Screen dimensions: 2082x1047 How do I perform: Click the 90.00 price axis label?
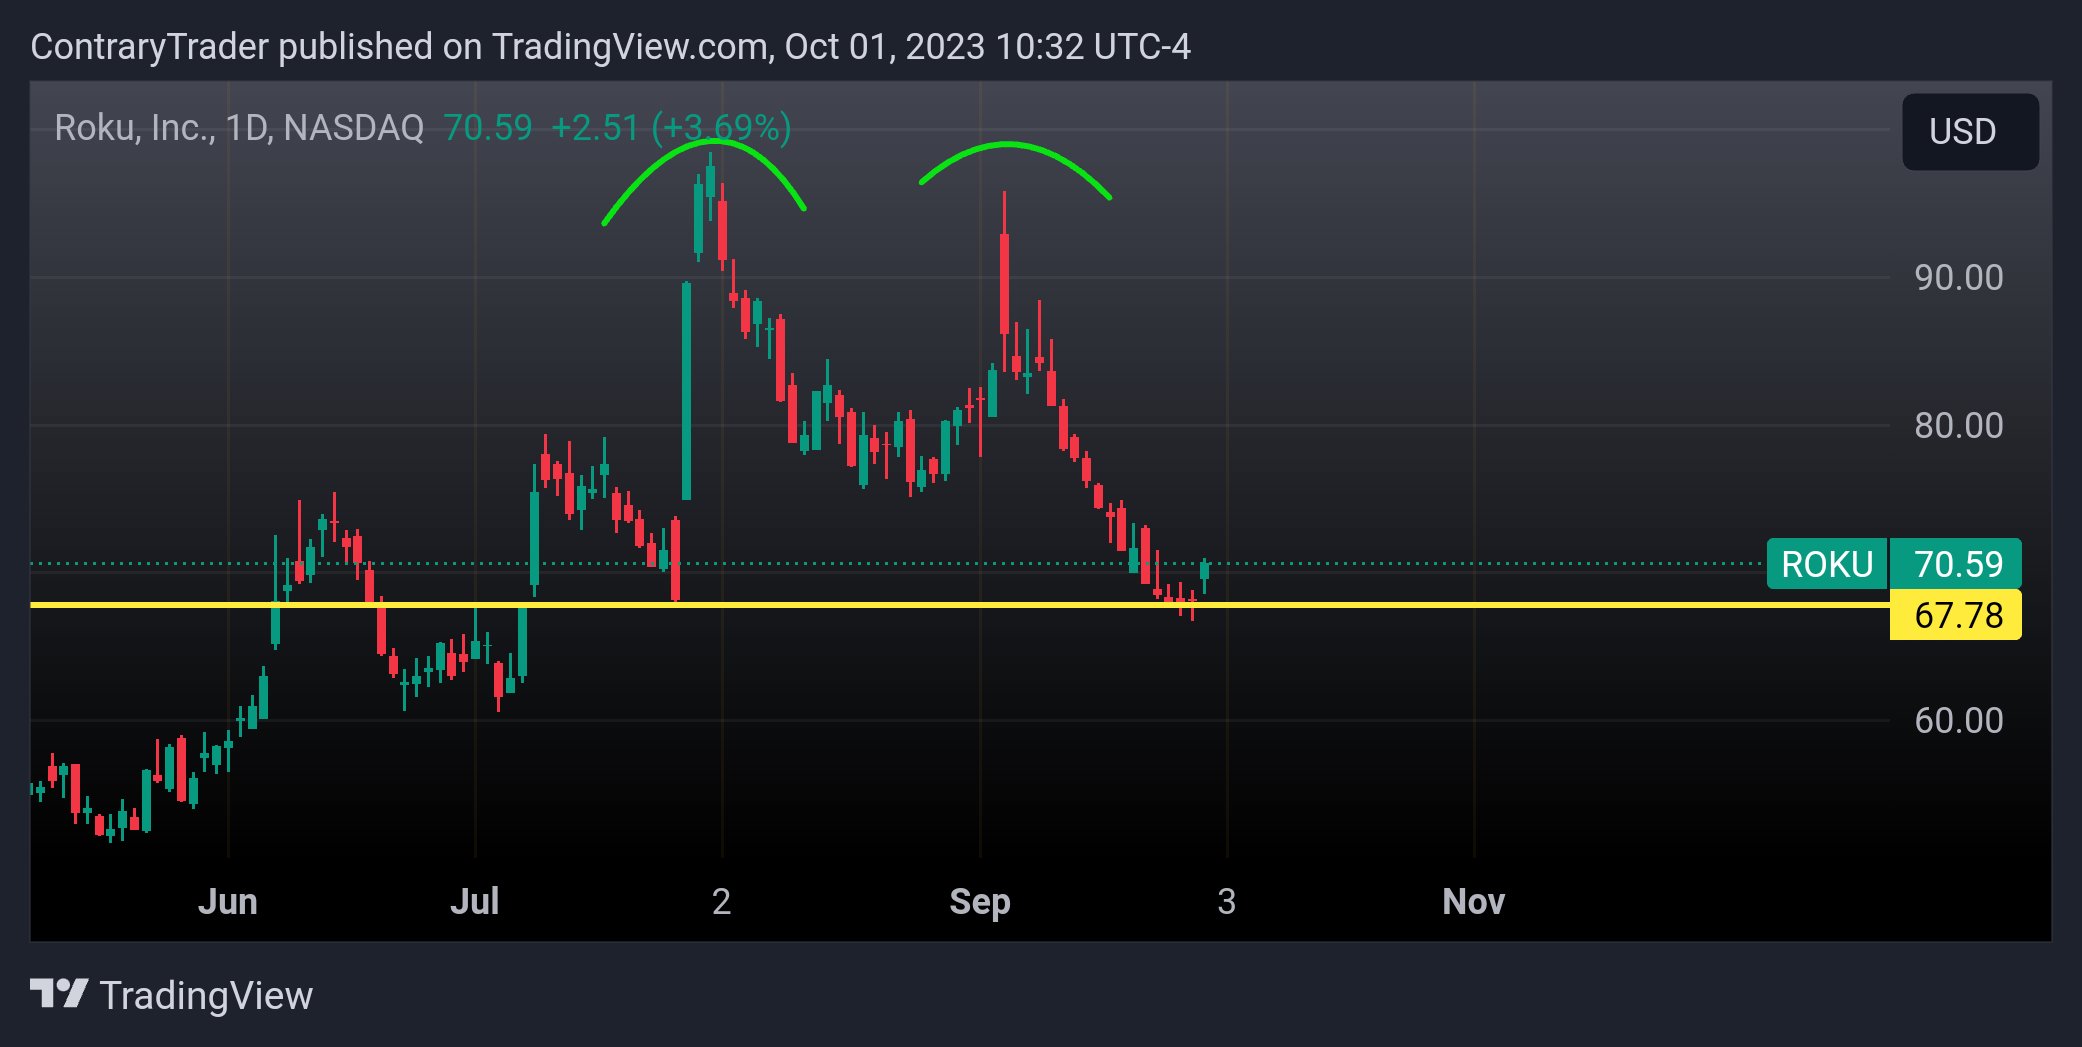coord(1958,278)
